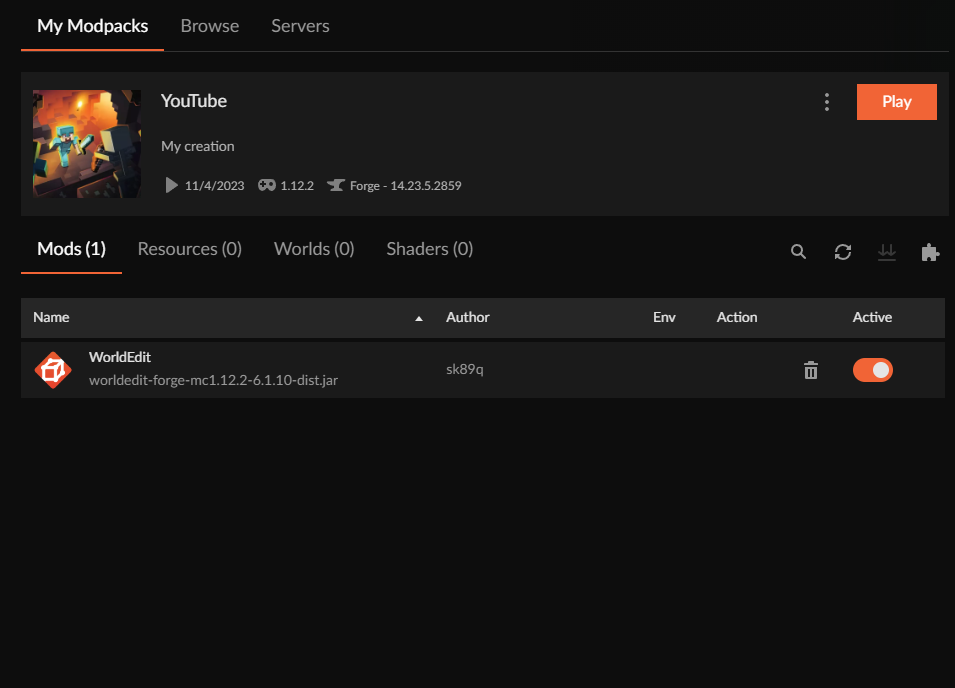The width and height of the screenshot is (955, 688).
Task: Click the Action column header
Action: [x=736, y=317]
